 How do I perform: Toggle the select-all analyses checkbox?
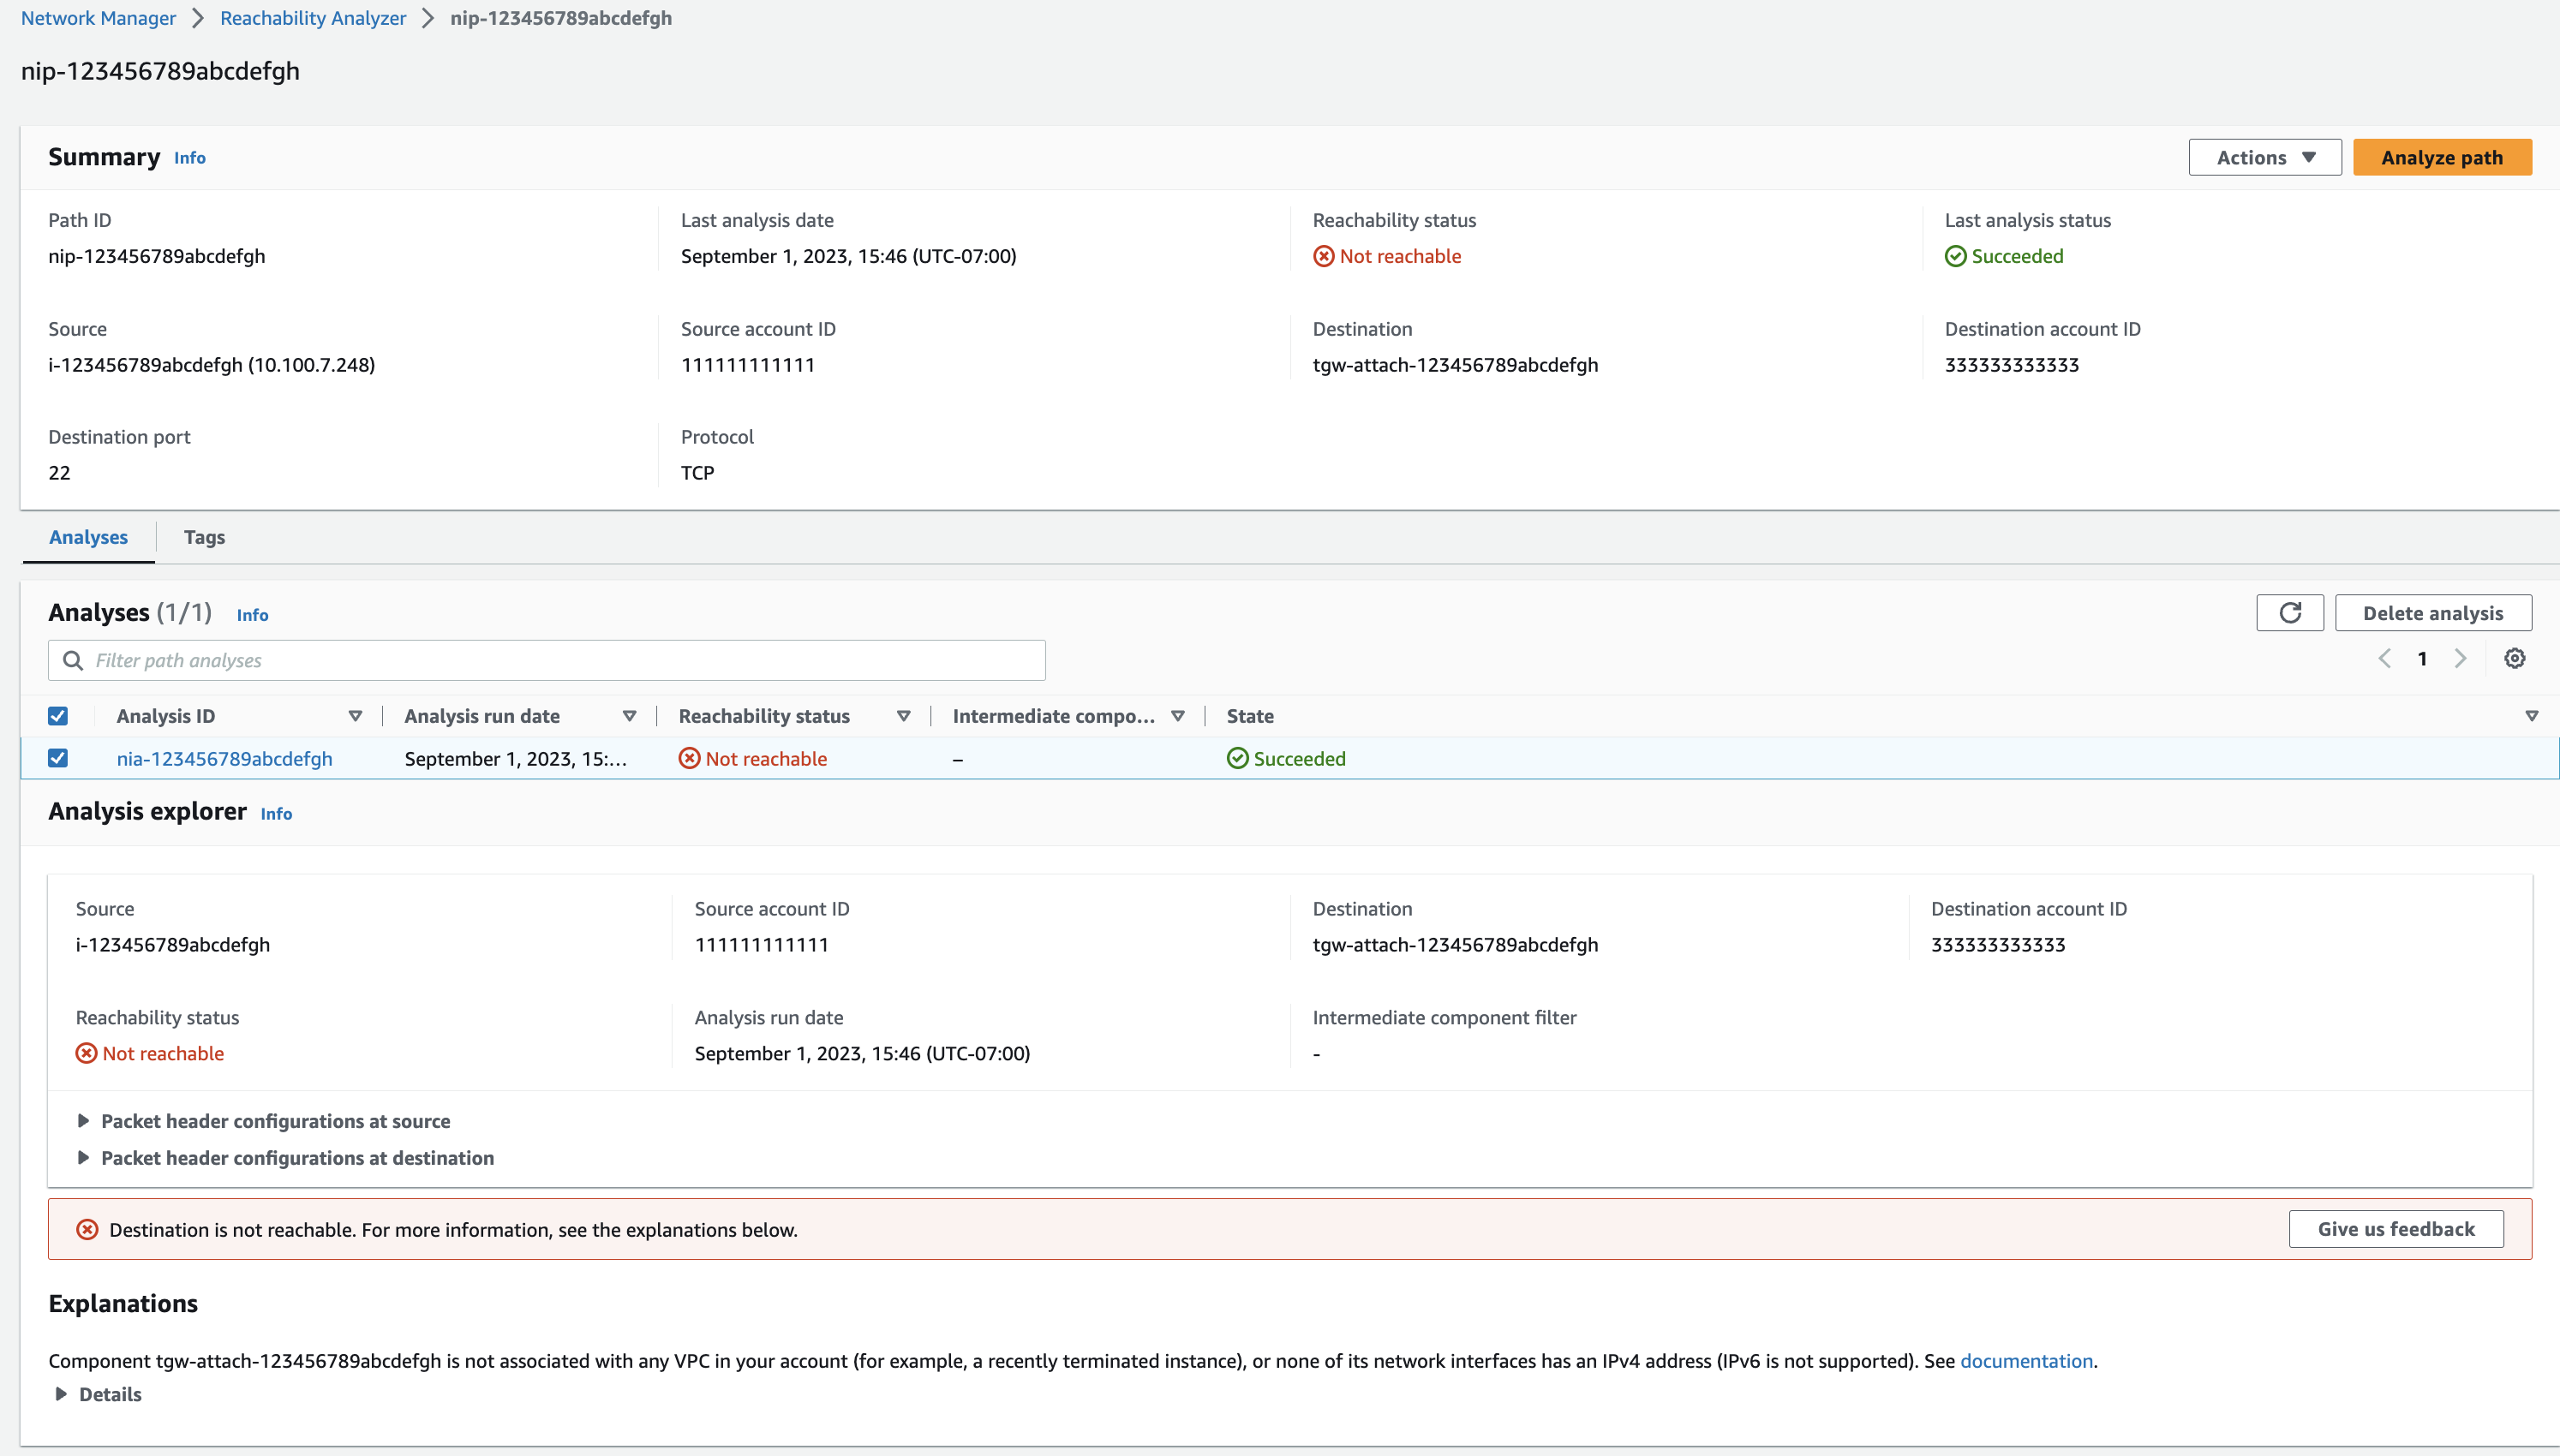pos(58,716)
